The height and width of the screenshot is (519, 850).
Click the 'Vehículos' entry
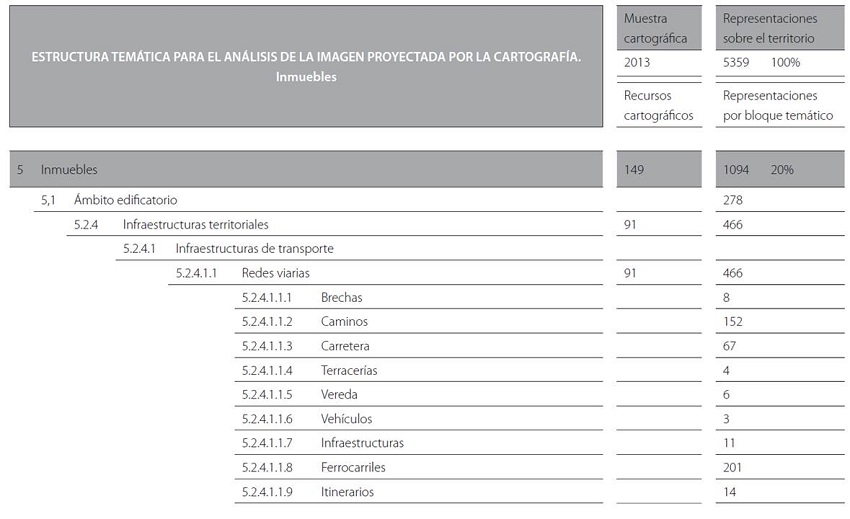coord(345,419)
